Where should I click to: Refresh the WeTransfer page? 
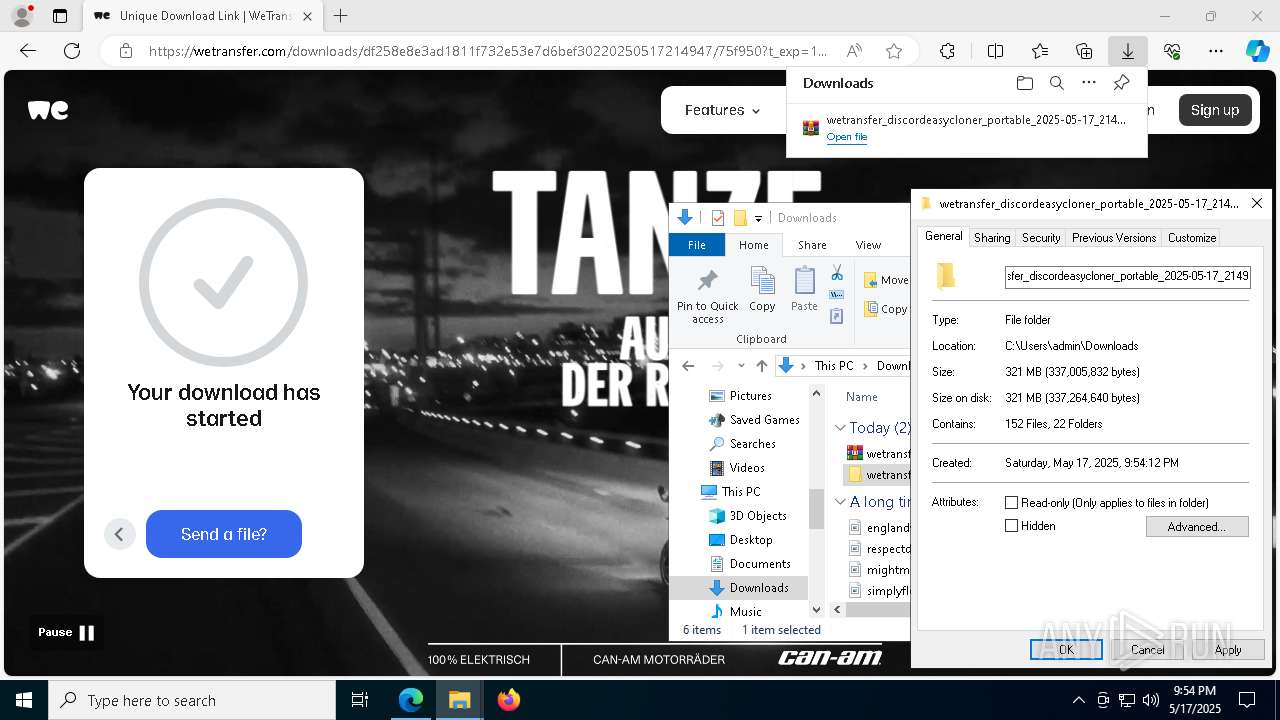tap(72, 51)
